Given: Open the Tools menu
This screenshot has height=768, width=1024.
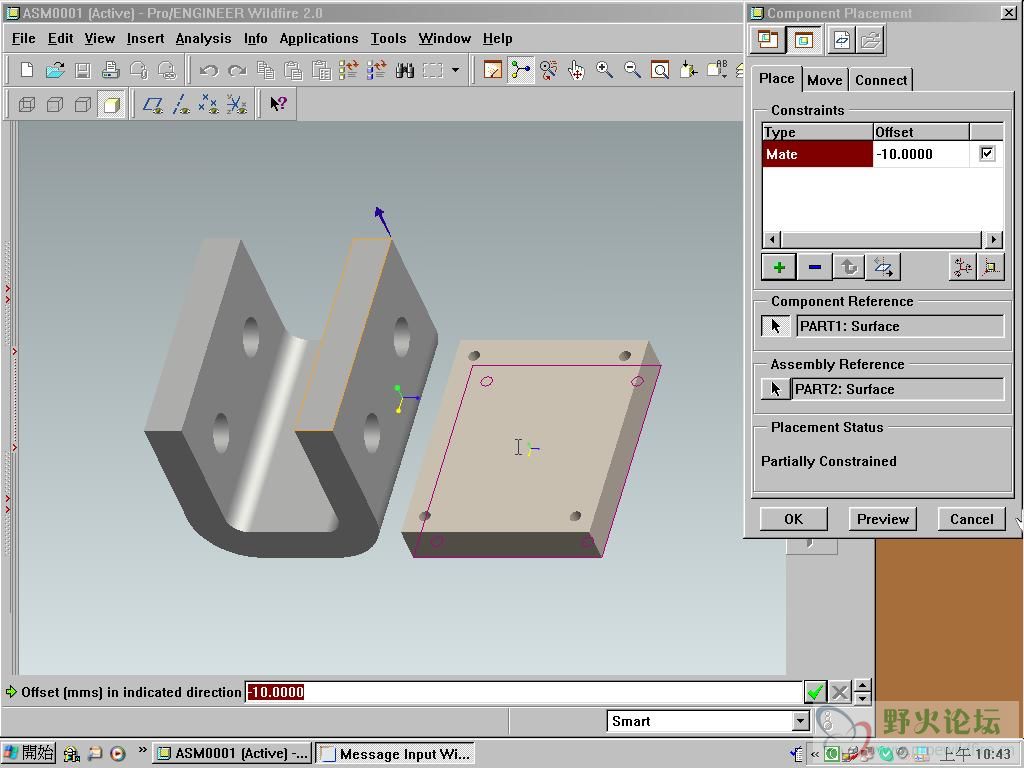Looking at the screenshot, I should point(389,39).
